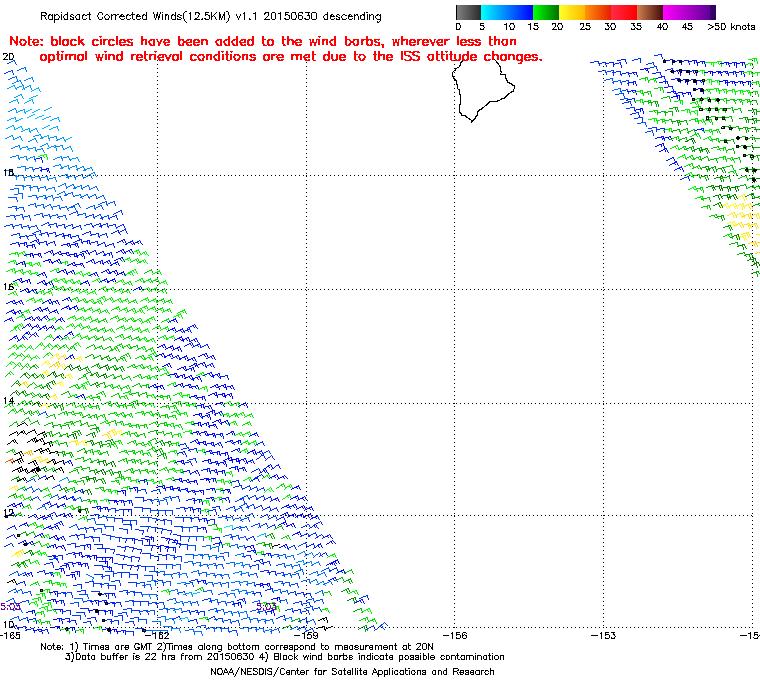Click the latitude label 18
Viewport: 760px width, 688px height.
point(8,173)
